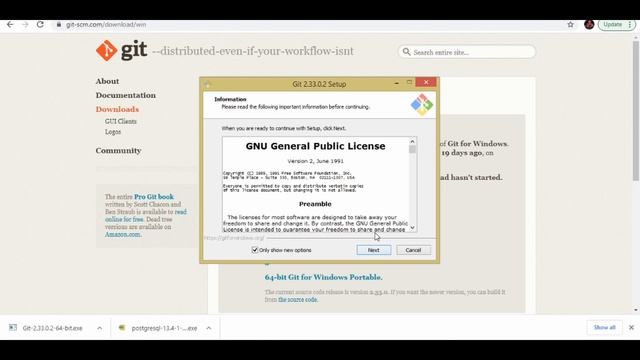The height and width of the screenshot is (360, 640).
Task: Close the downloads bar
Action: pos(631,328)
